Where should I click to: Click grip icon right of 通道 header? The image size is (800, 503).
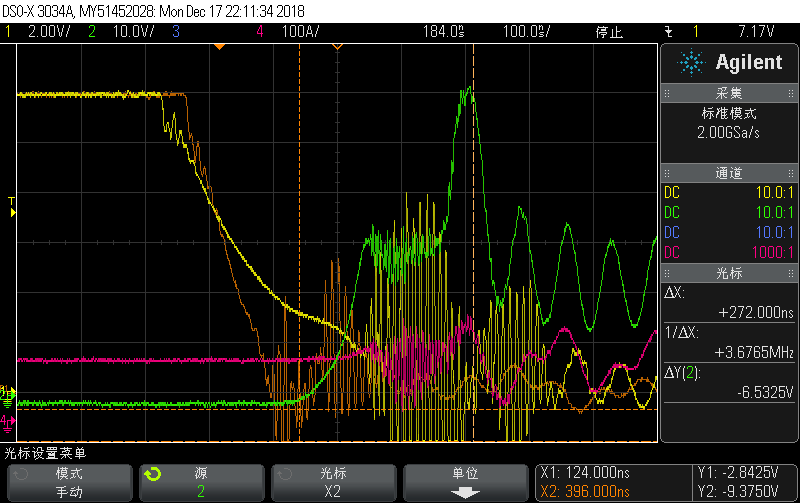click(791, 173)
